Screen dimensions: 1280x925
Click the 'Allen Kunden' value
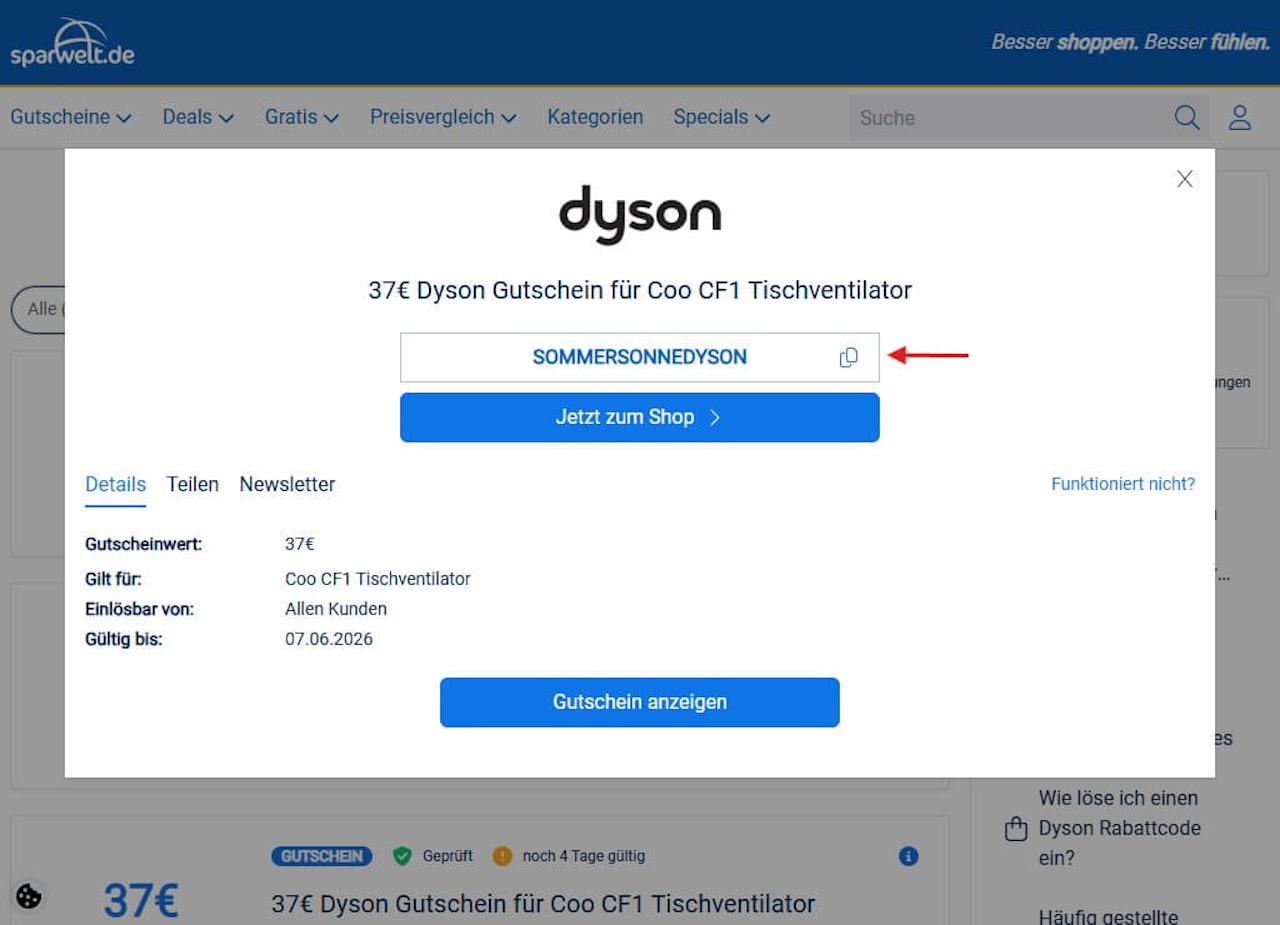pyautogui.click(x=336, y=609)
